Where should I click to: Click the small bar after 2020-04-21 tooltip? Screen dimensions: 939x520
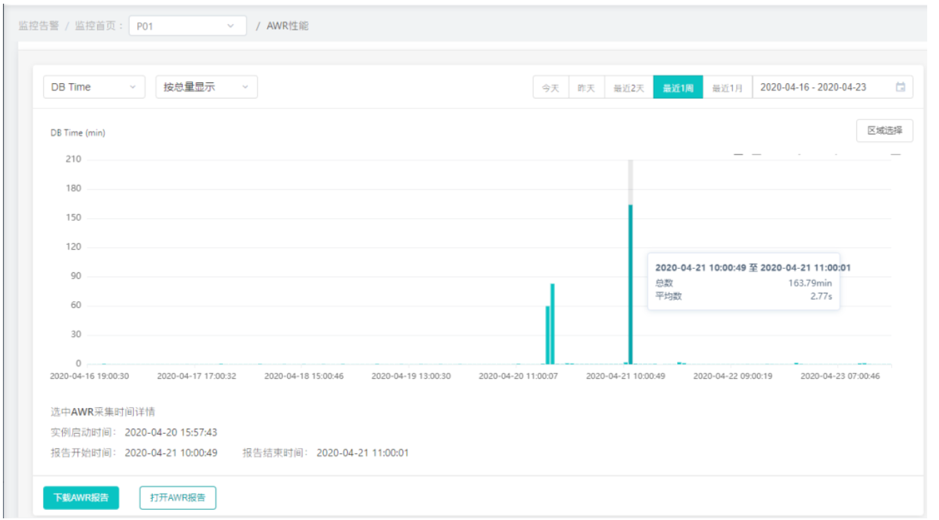tap(680, 363)
